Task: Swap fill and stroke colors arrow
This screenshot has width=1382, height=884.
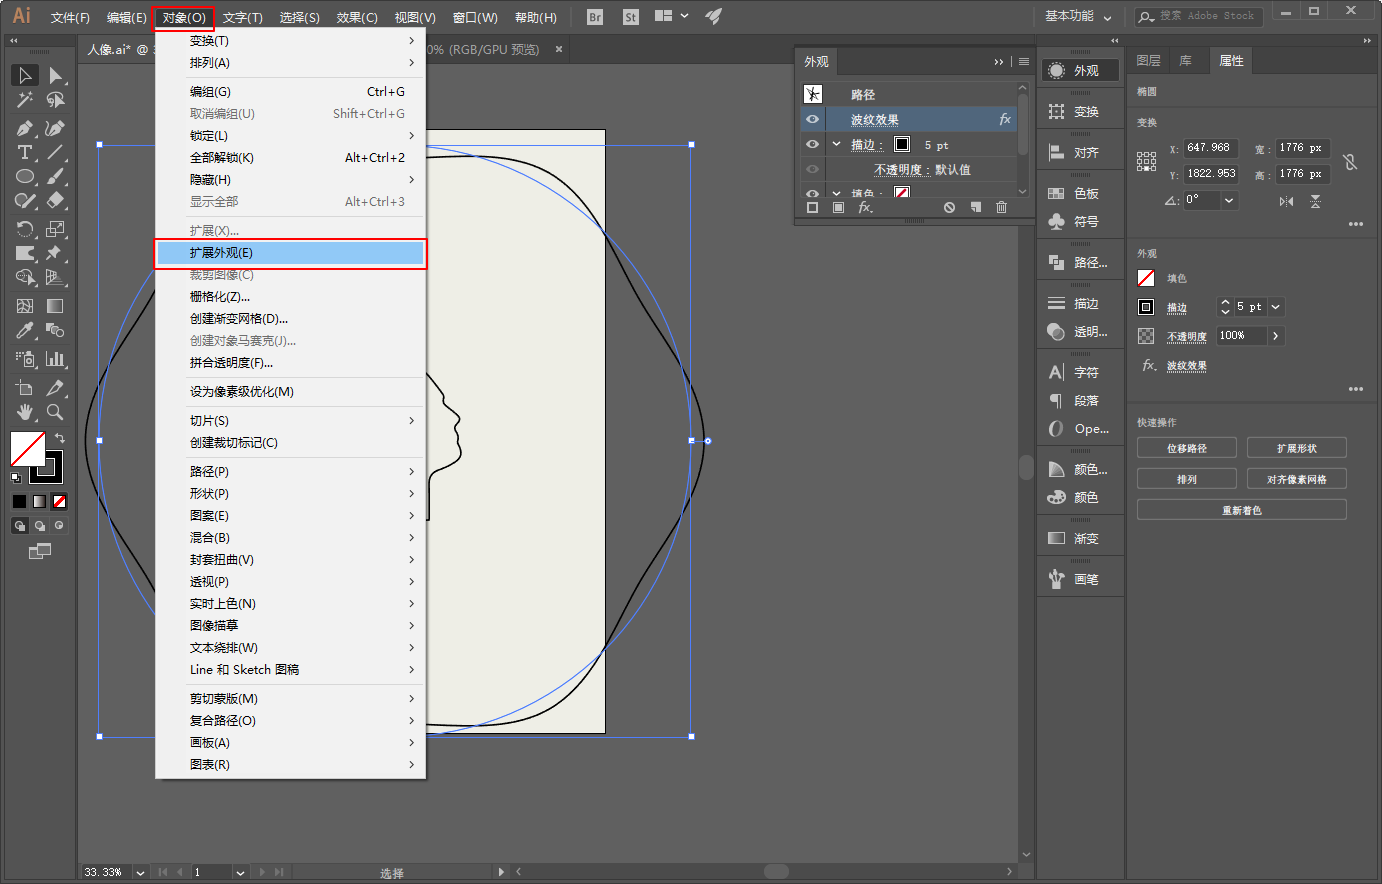Action: (59, 438)
